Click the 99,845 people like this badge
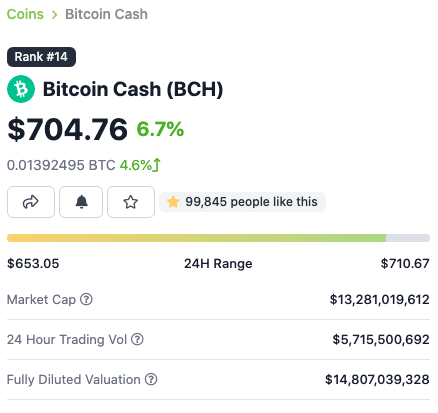 [242, 202]
